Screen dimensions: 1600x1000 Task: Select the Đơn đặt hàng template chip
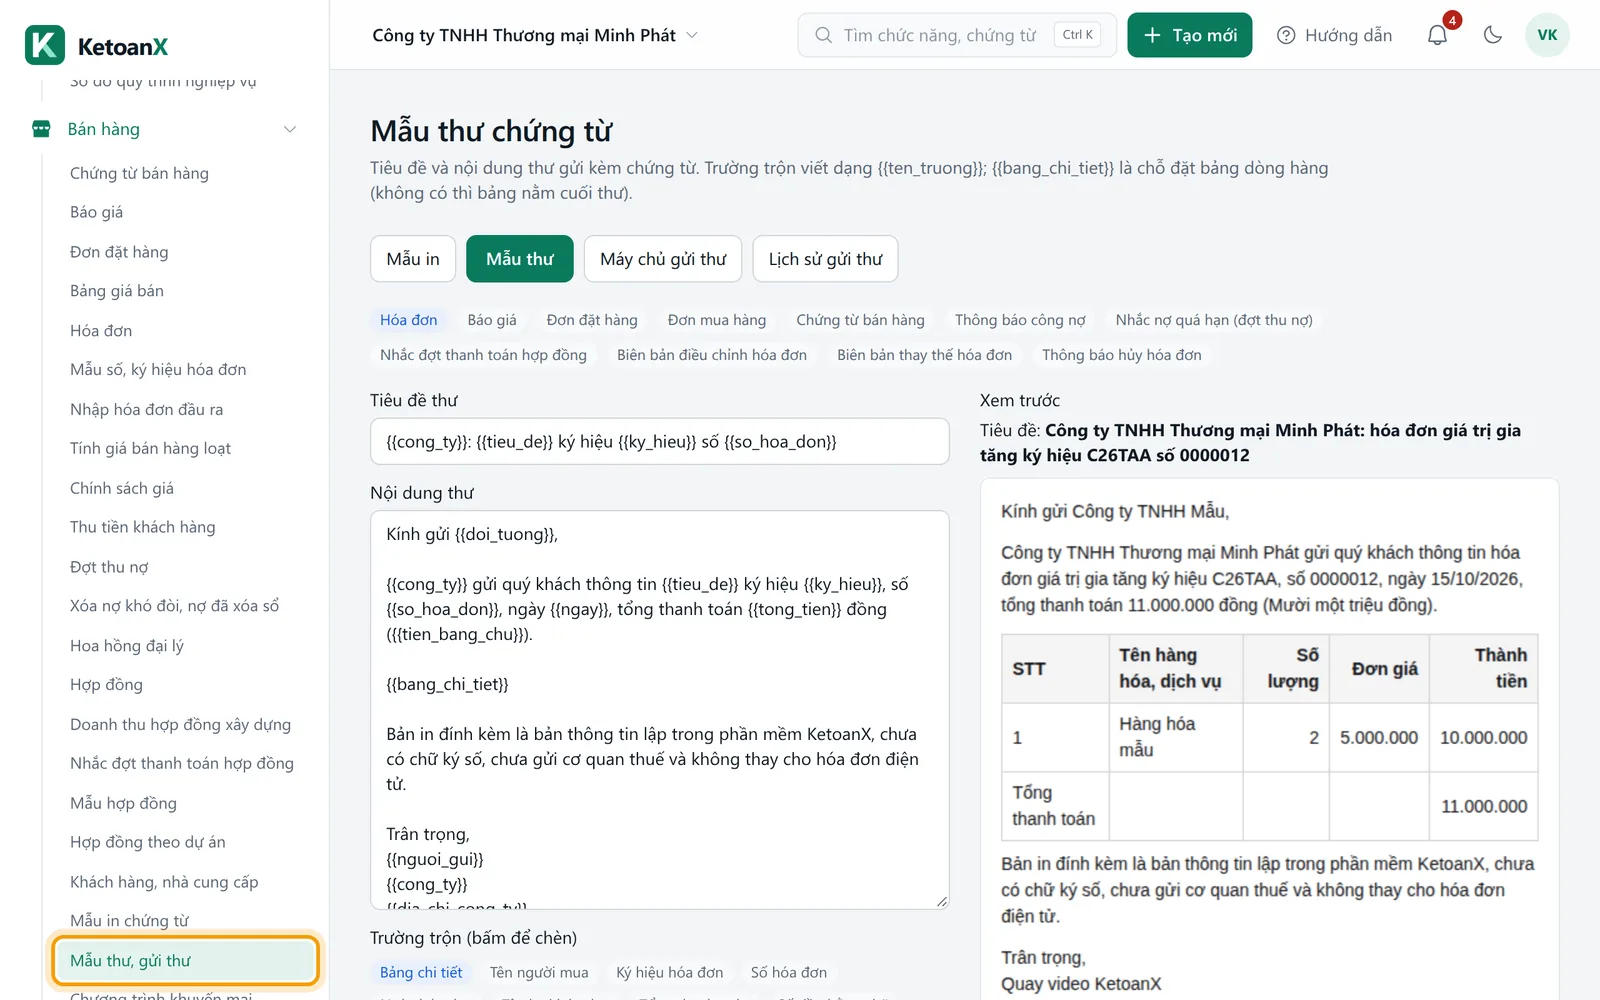pyautogui.click(x=592, y=320)
